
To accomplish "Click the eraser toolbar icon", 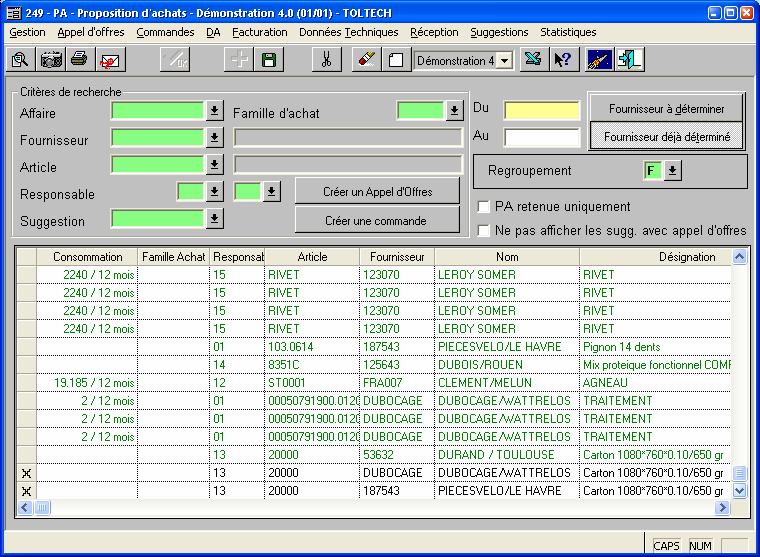I will pyautogui.click(x=366, y=60).
